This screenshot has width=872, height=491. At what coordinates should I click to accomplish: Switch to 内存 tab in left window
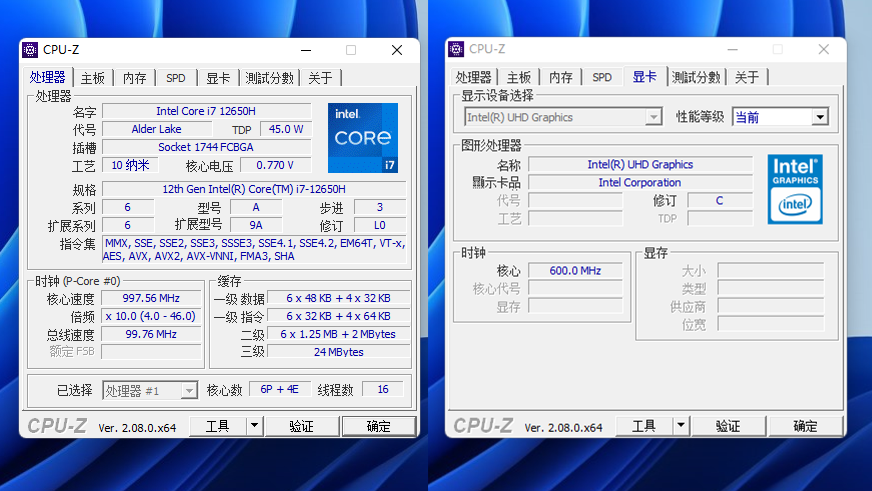[135, 78]
